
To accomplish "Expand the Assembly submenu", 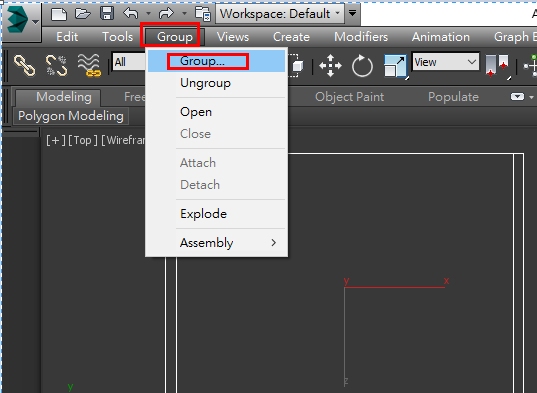I will coord(216,242).
